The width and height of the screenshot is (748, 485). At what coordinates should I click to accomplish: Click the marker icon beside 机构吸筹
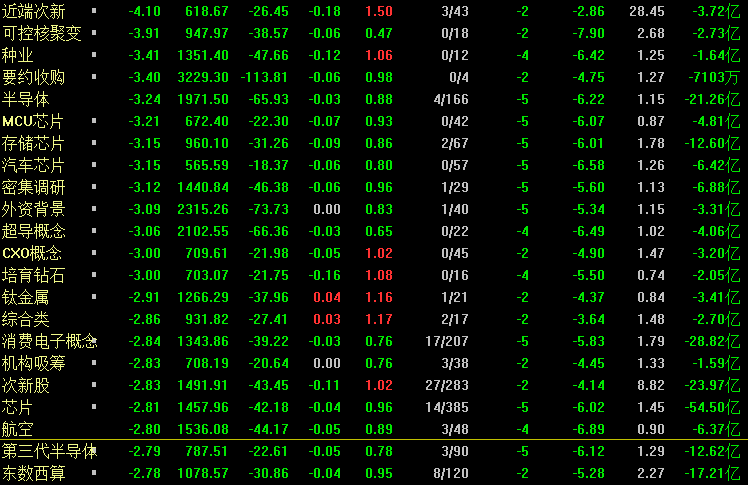[94, 362]
